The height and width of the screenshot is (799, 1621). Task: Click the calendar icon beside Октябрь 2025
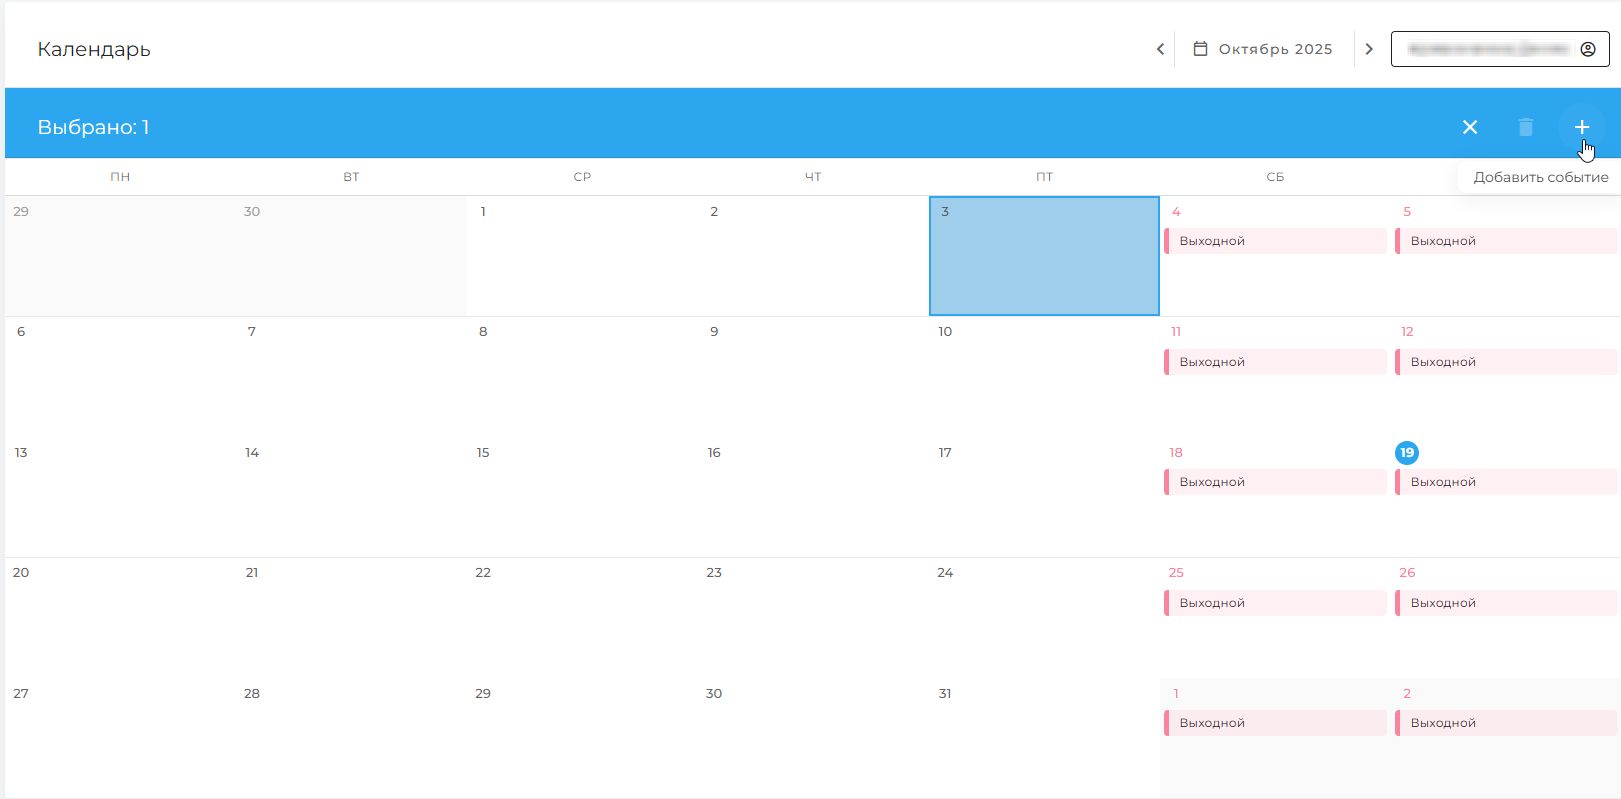pyautogui.click(x=1200, y=49)
